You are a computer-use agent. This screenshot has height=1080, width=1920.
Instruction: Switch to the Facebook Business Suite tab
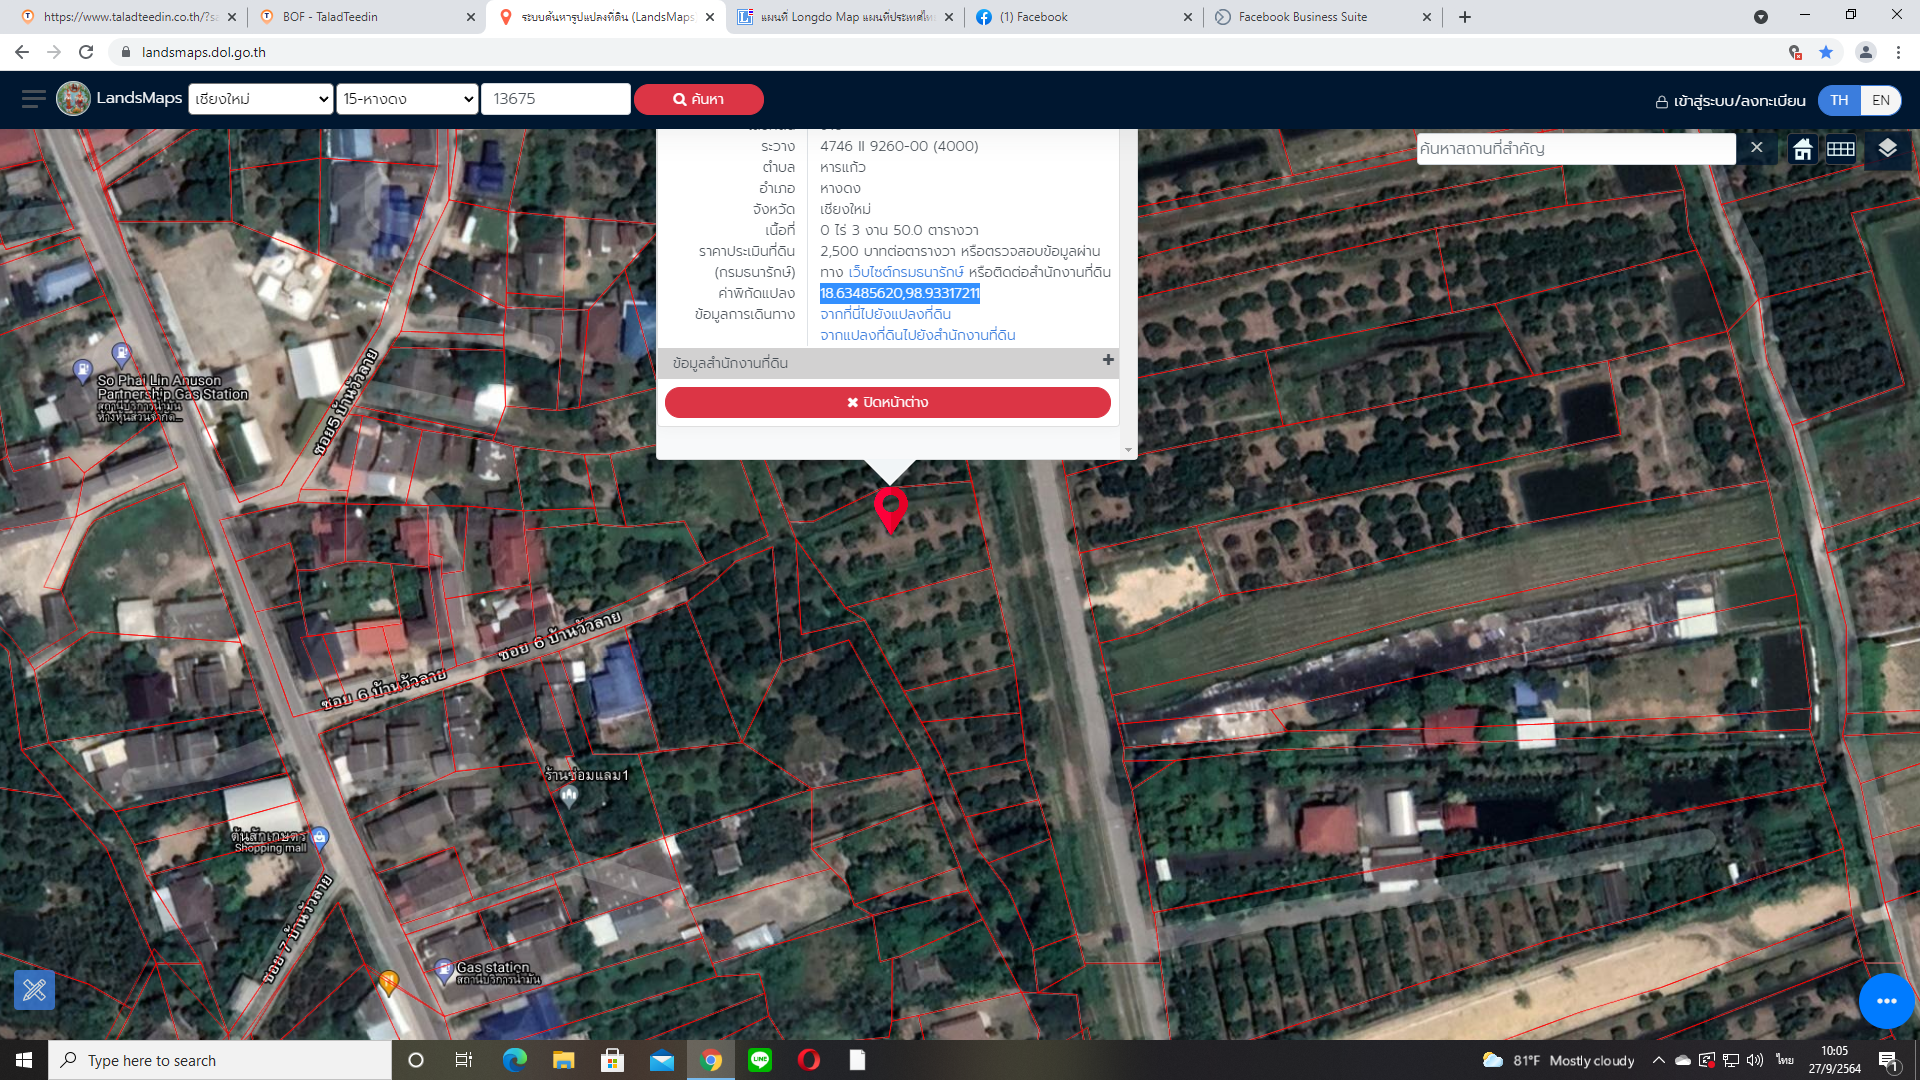point(1323,17)
